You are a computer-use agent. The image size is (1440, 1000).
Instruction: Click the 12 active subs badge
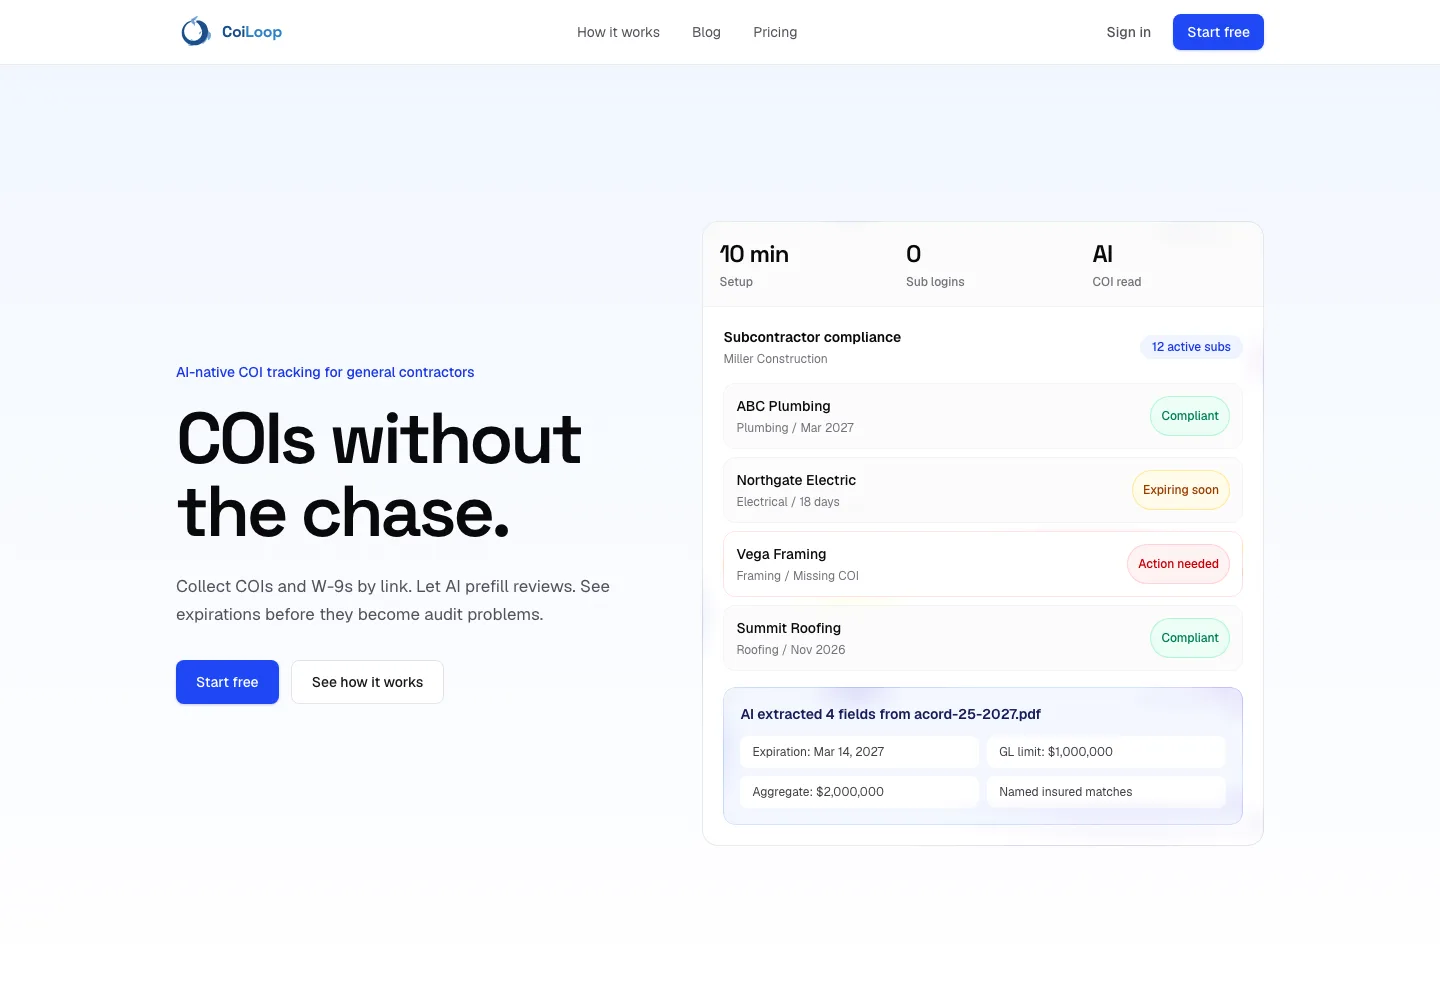coord(1191,347)
